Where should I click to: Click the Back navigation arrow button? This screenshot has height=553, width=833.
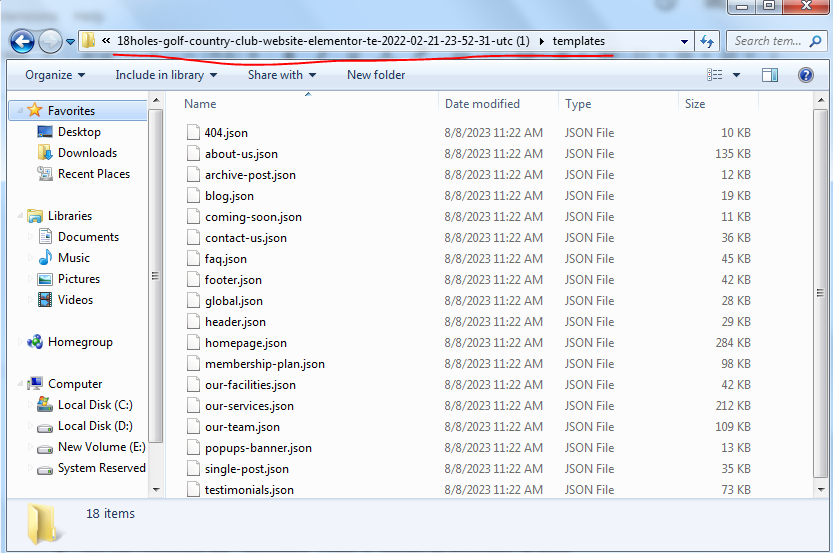(x=22, y=41)
